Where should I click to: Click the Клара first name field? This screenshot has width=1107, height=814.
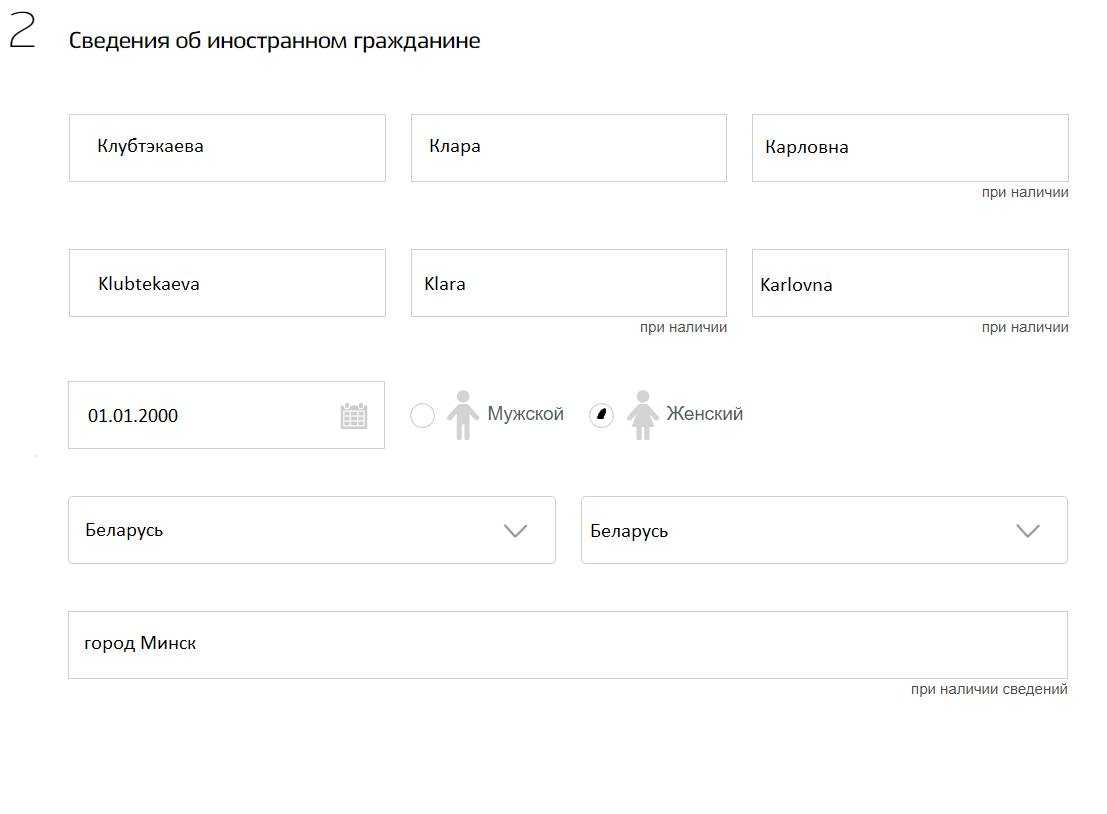coord(568,148)
